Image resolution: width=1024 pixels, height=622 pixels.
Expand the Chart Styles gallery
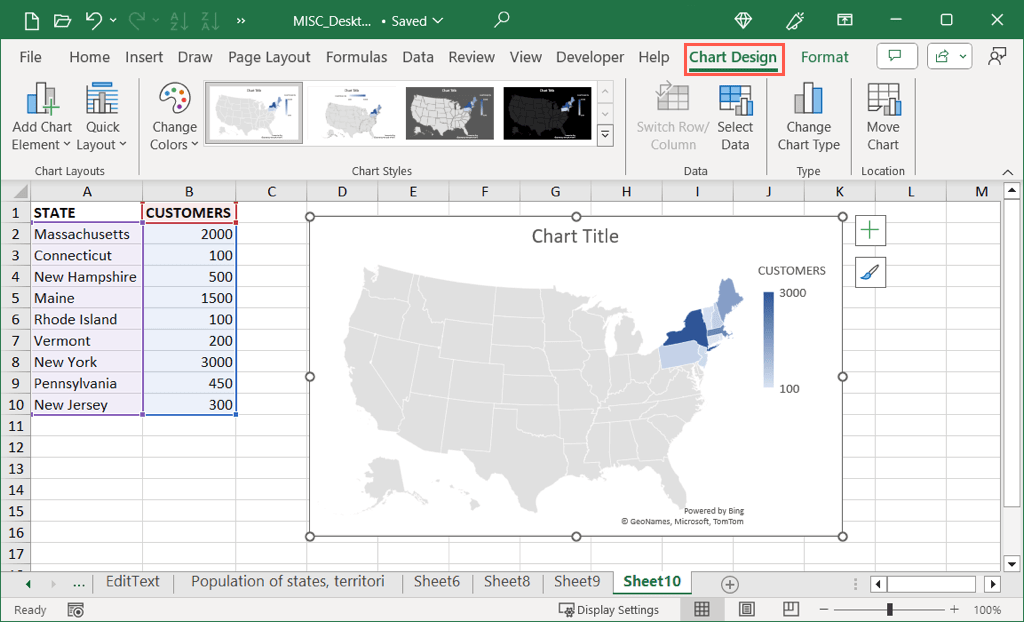605,133
